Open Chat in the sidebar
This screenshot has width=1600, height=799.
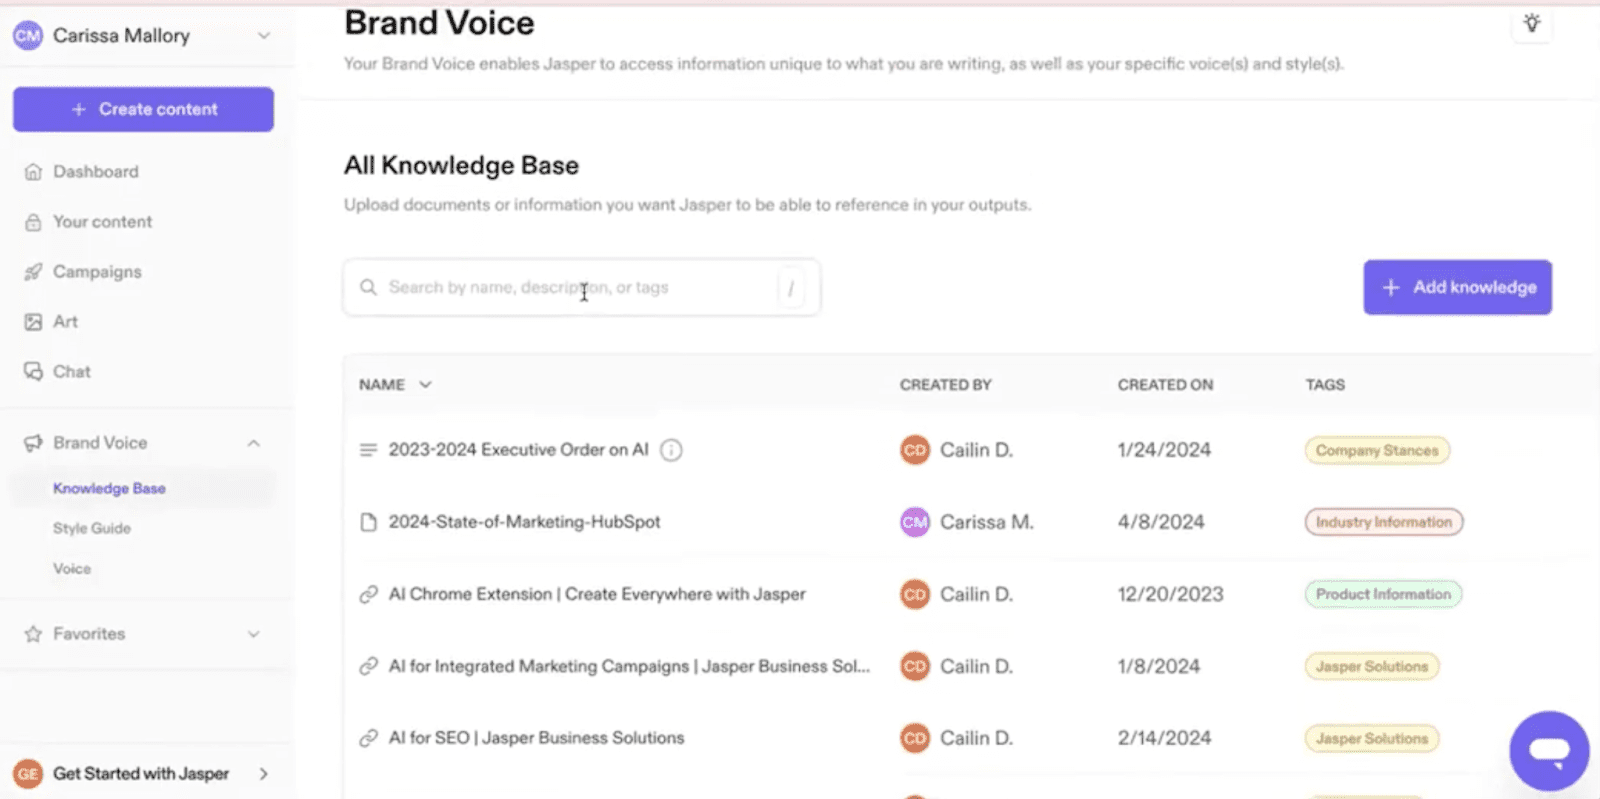click(x=72, y=372)
